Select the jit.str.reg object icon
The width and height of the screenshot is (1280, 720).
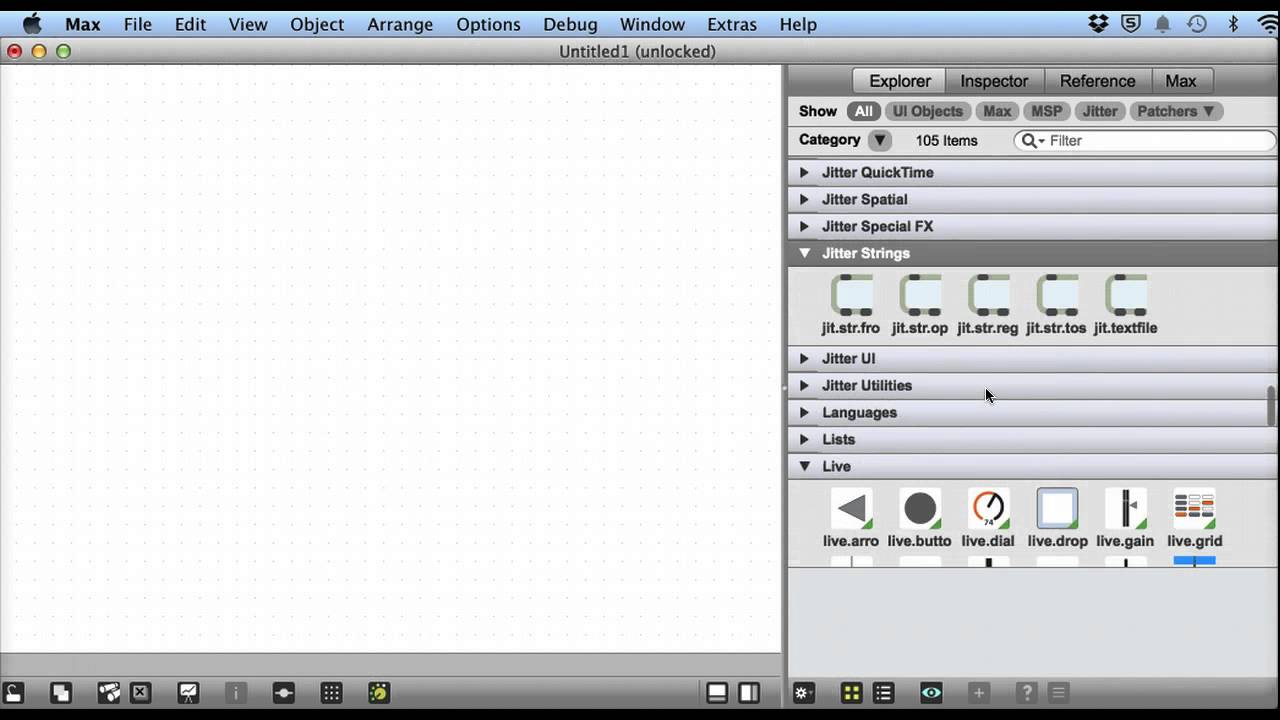[x=988, y=295]
